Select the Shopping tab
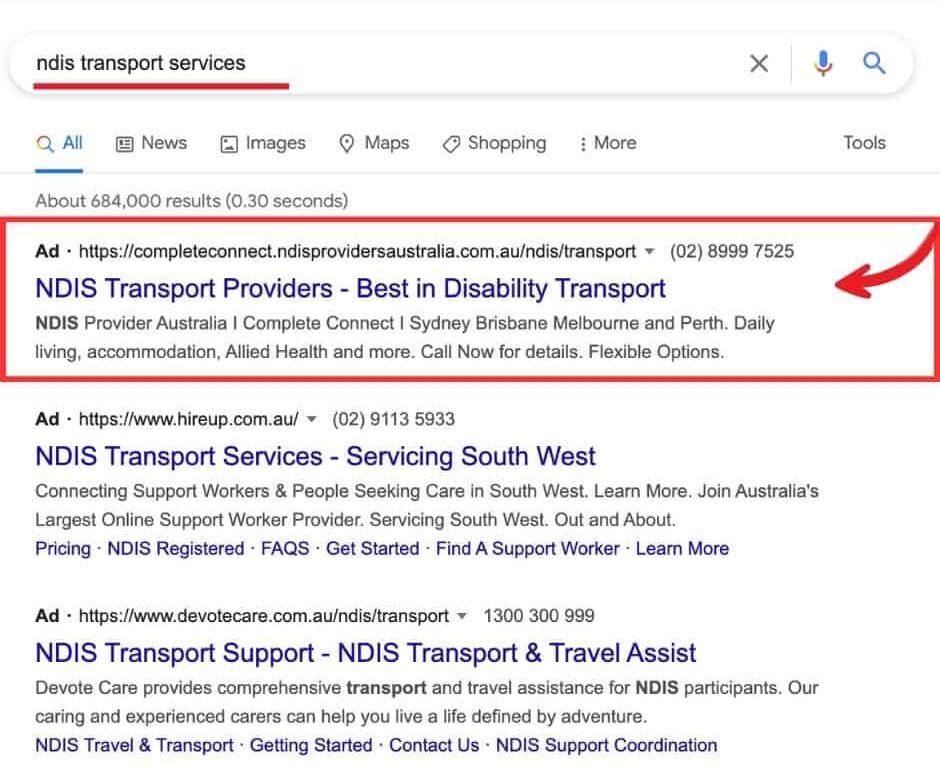The width and height of the screenshot is (940, 784). click(494, 143)
